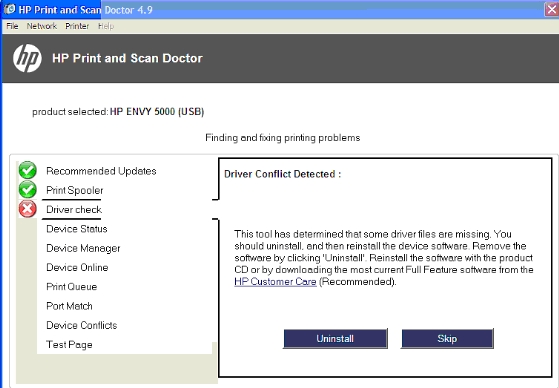Screen dimensions: 559x388
Task: Open the File menu
Action: click(x=12, y=26)
